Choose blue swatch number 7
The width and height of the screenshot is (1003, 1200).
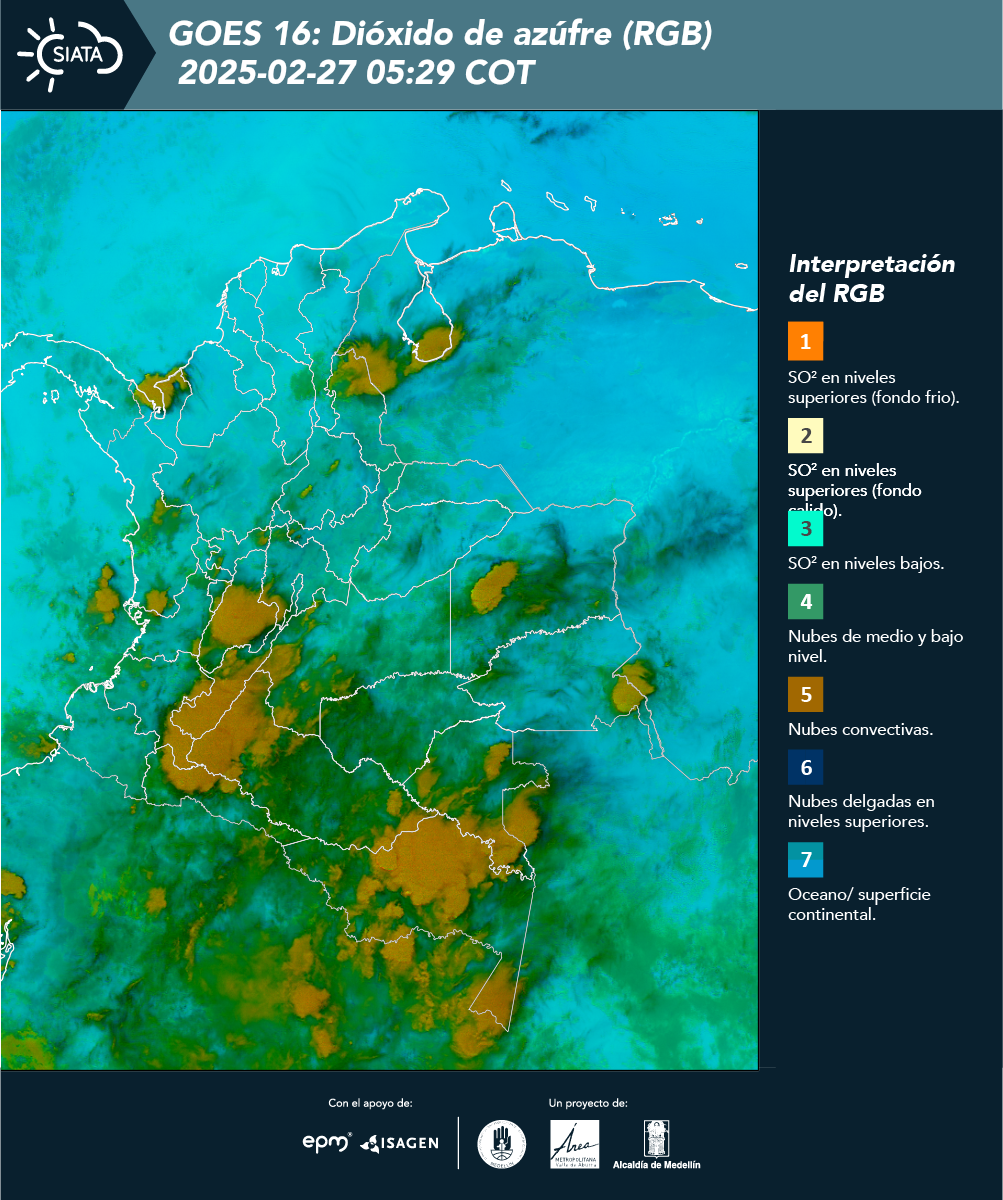805,860
